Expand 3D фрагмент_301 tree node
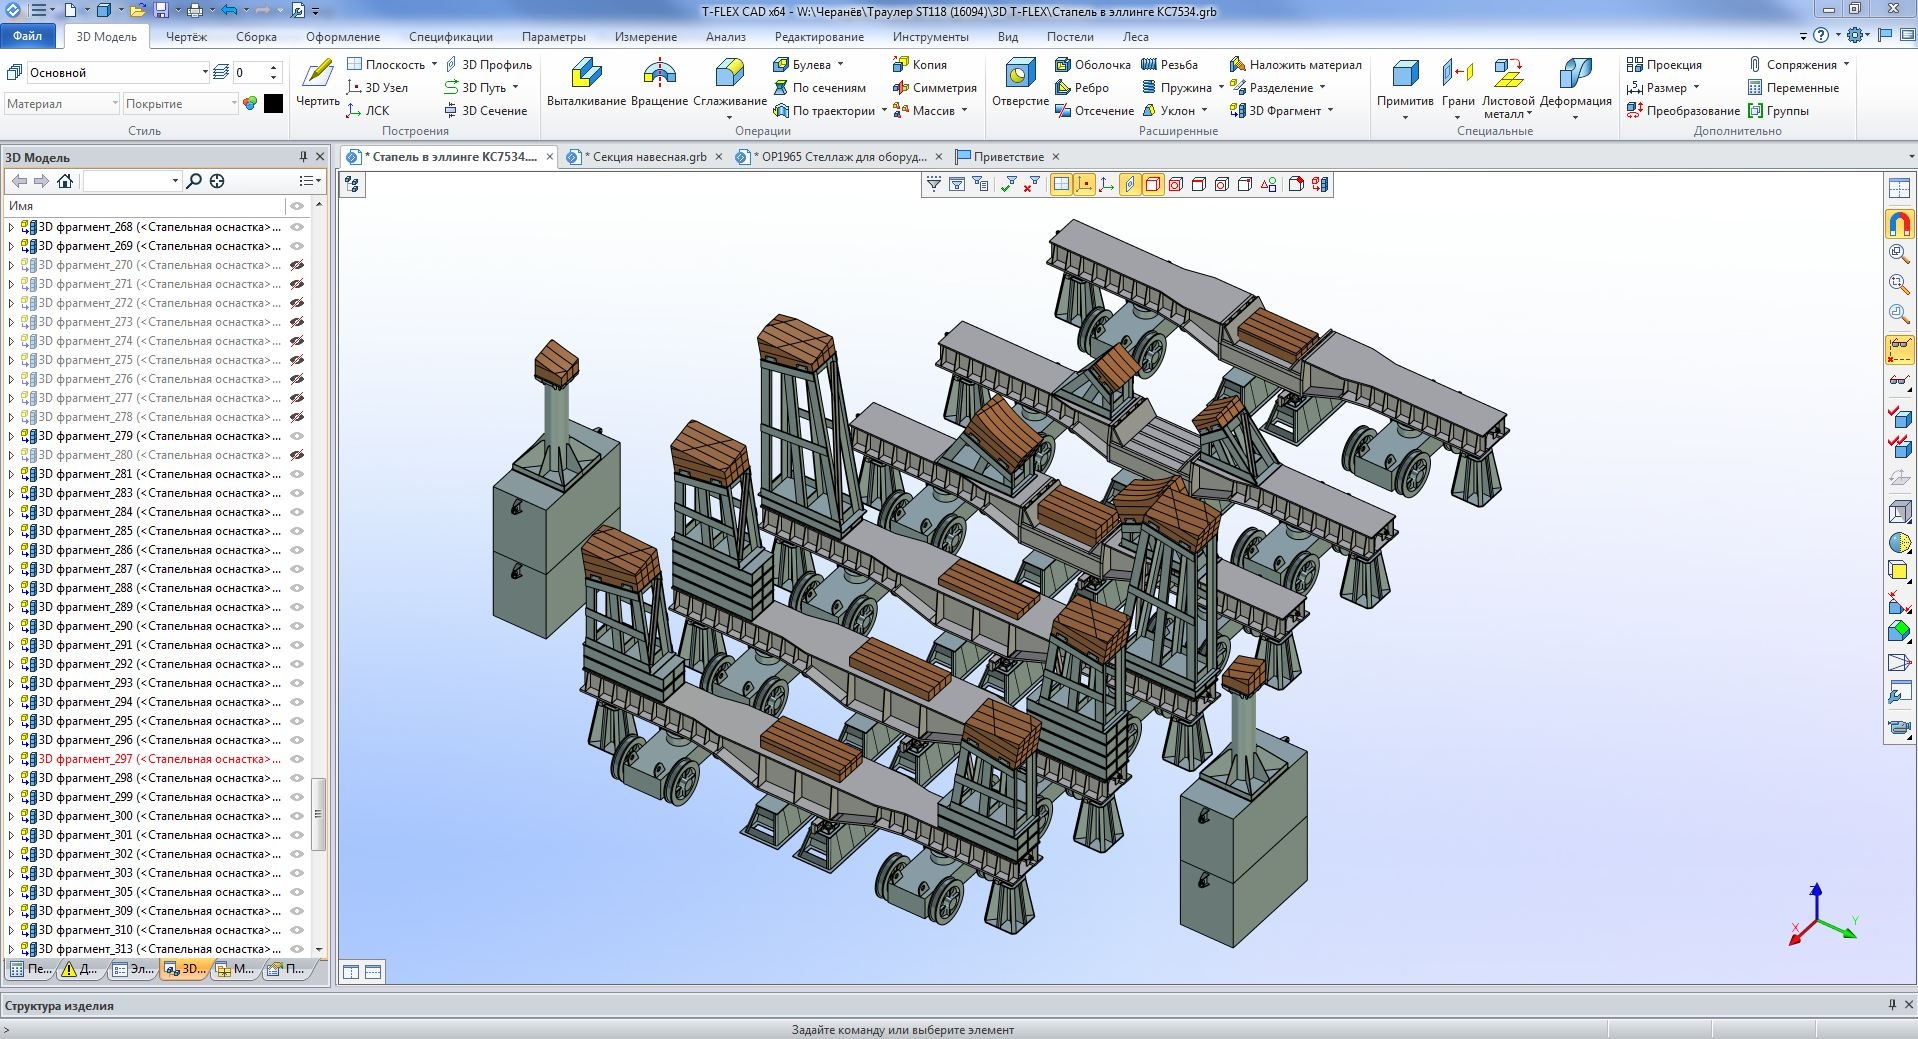 click(11, 835)
